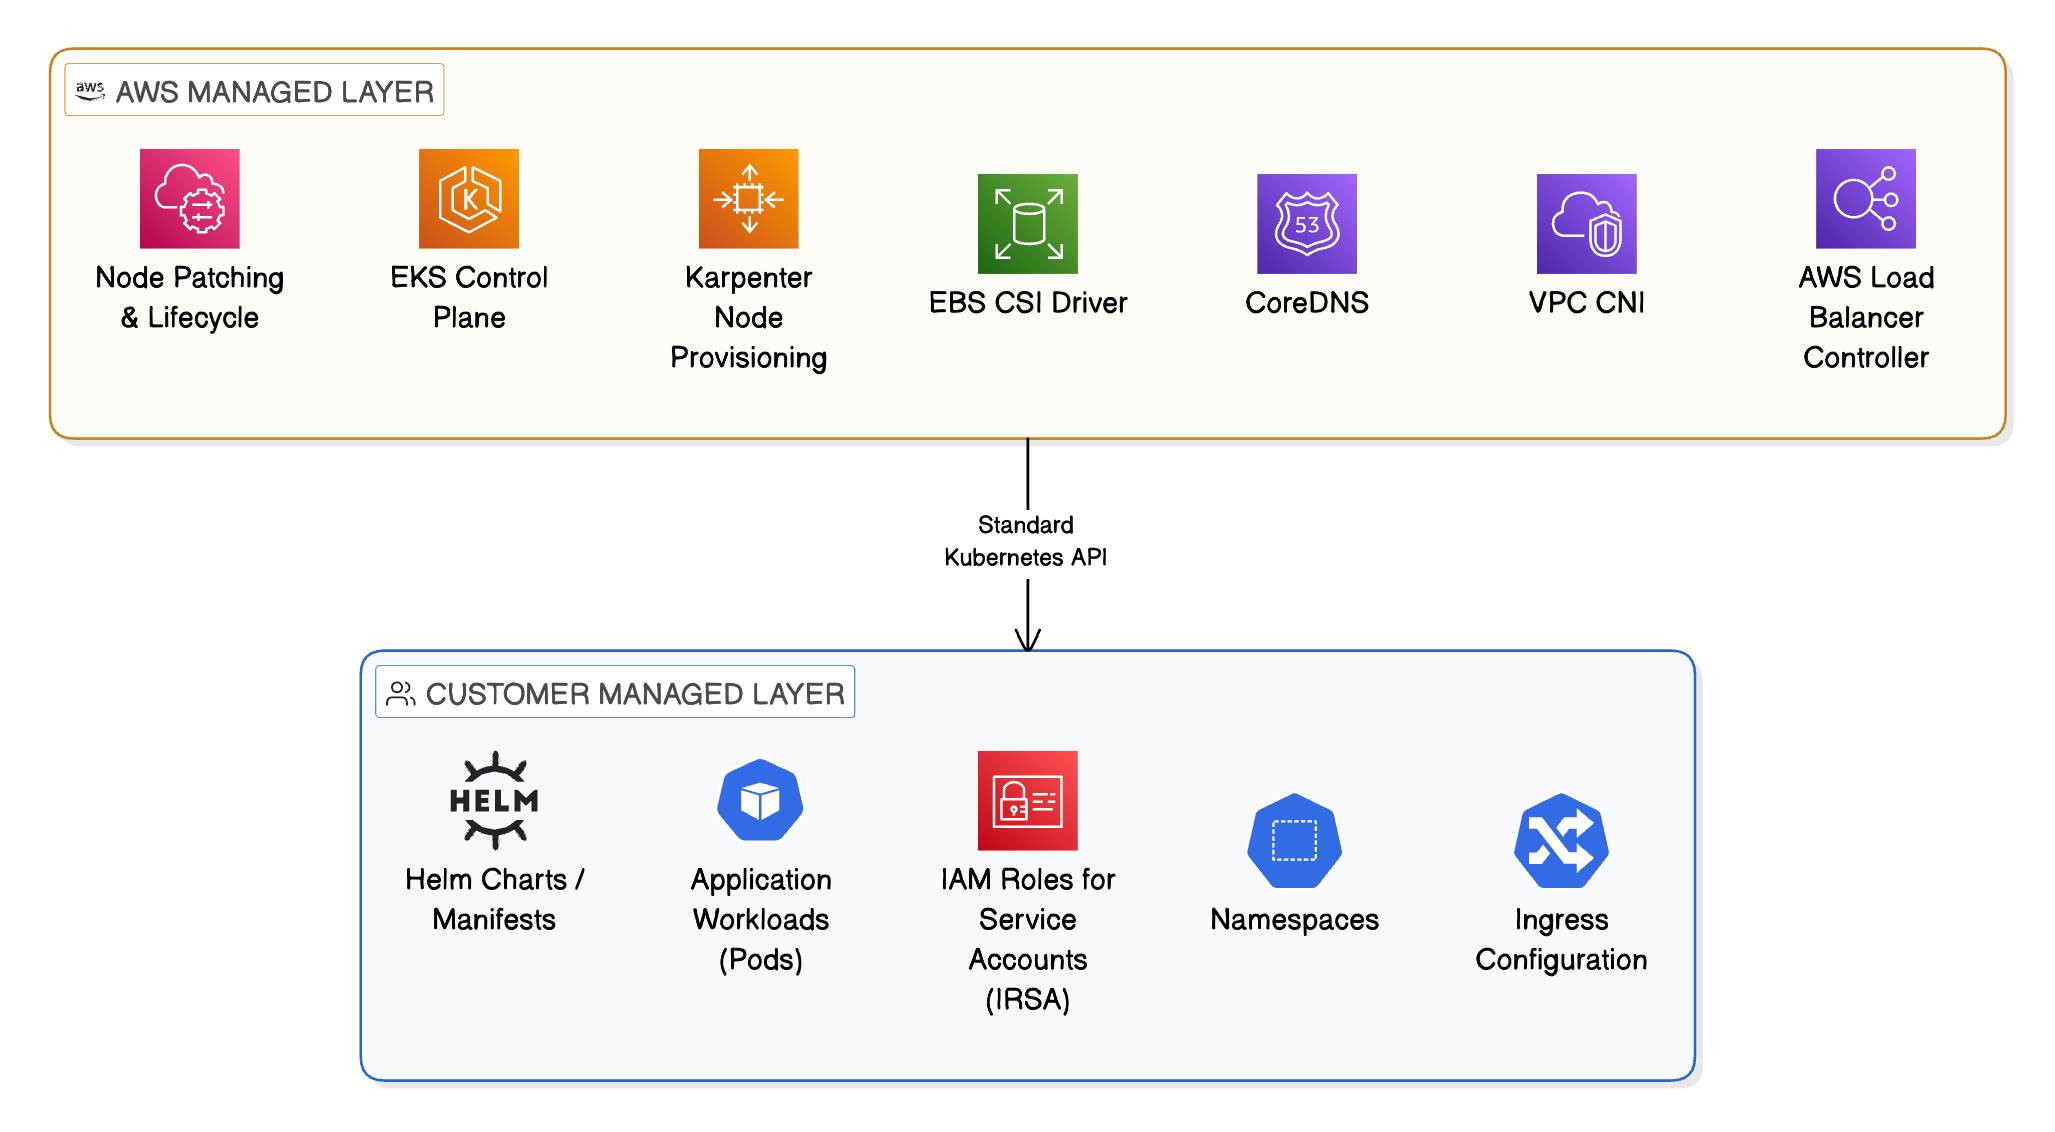Image resolution: width=2055 pixels, height=1132 pixels.
Task: Click the CUSTOMER MANAGED LAYER title label
Action: 634,694
